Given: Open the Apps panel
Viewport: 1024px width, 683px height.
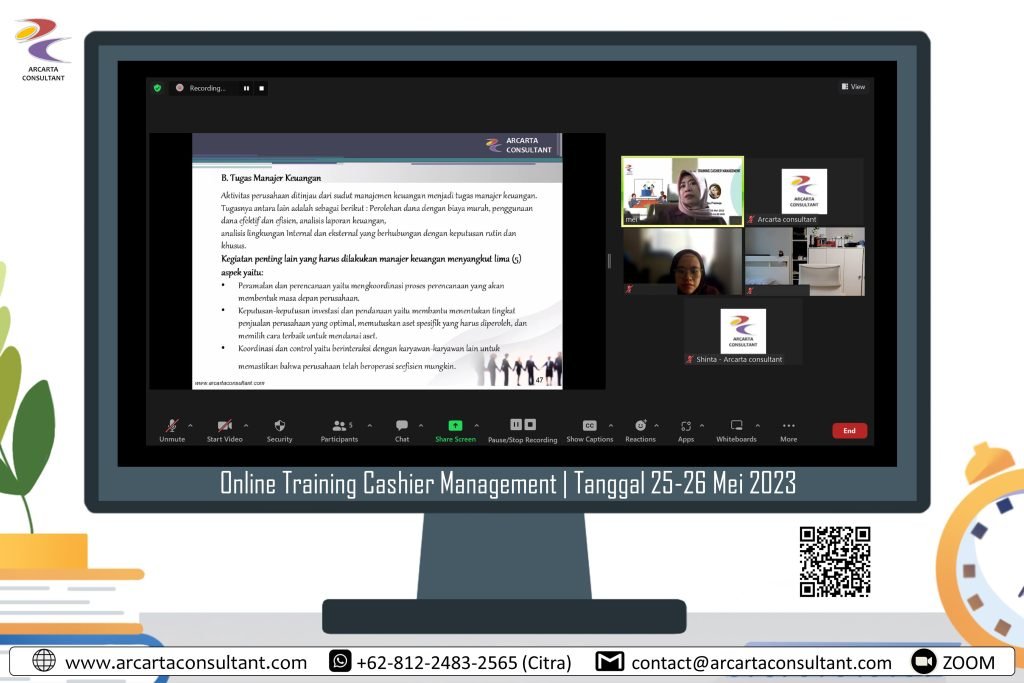Looking at the screenshot, I should pyautogui.click(x=685, y=426).
